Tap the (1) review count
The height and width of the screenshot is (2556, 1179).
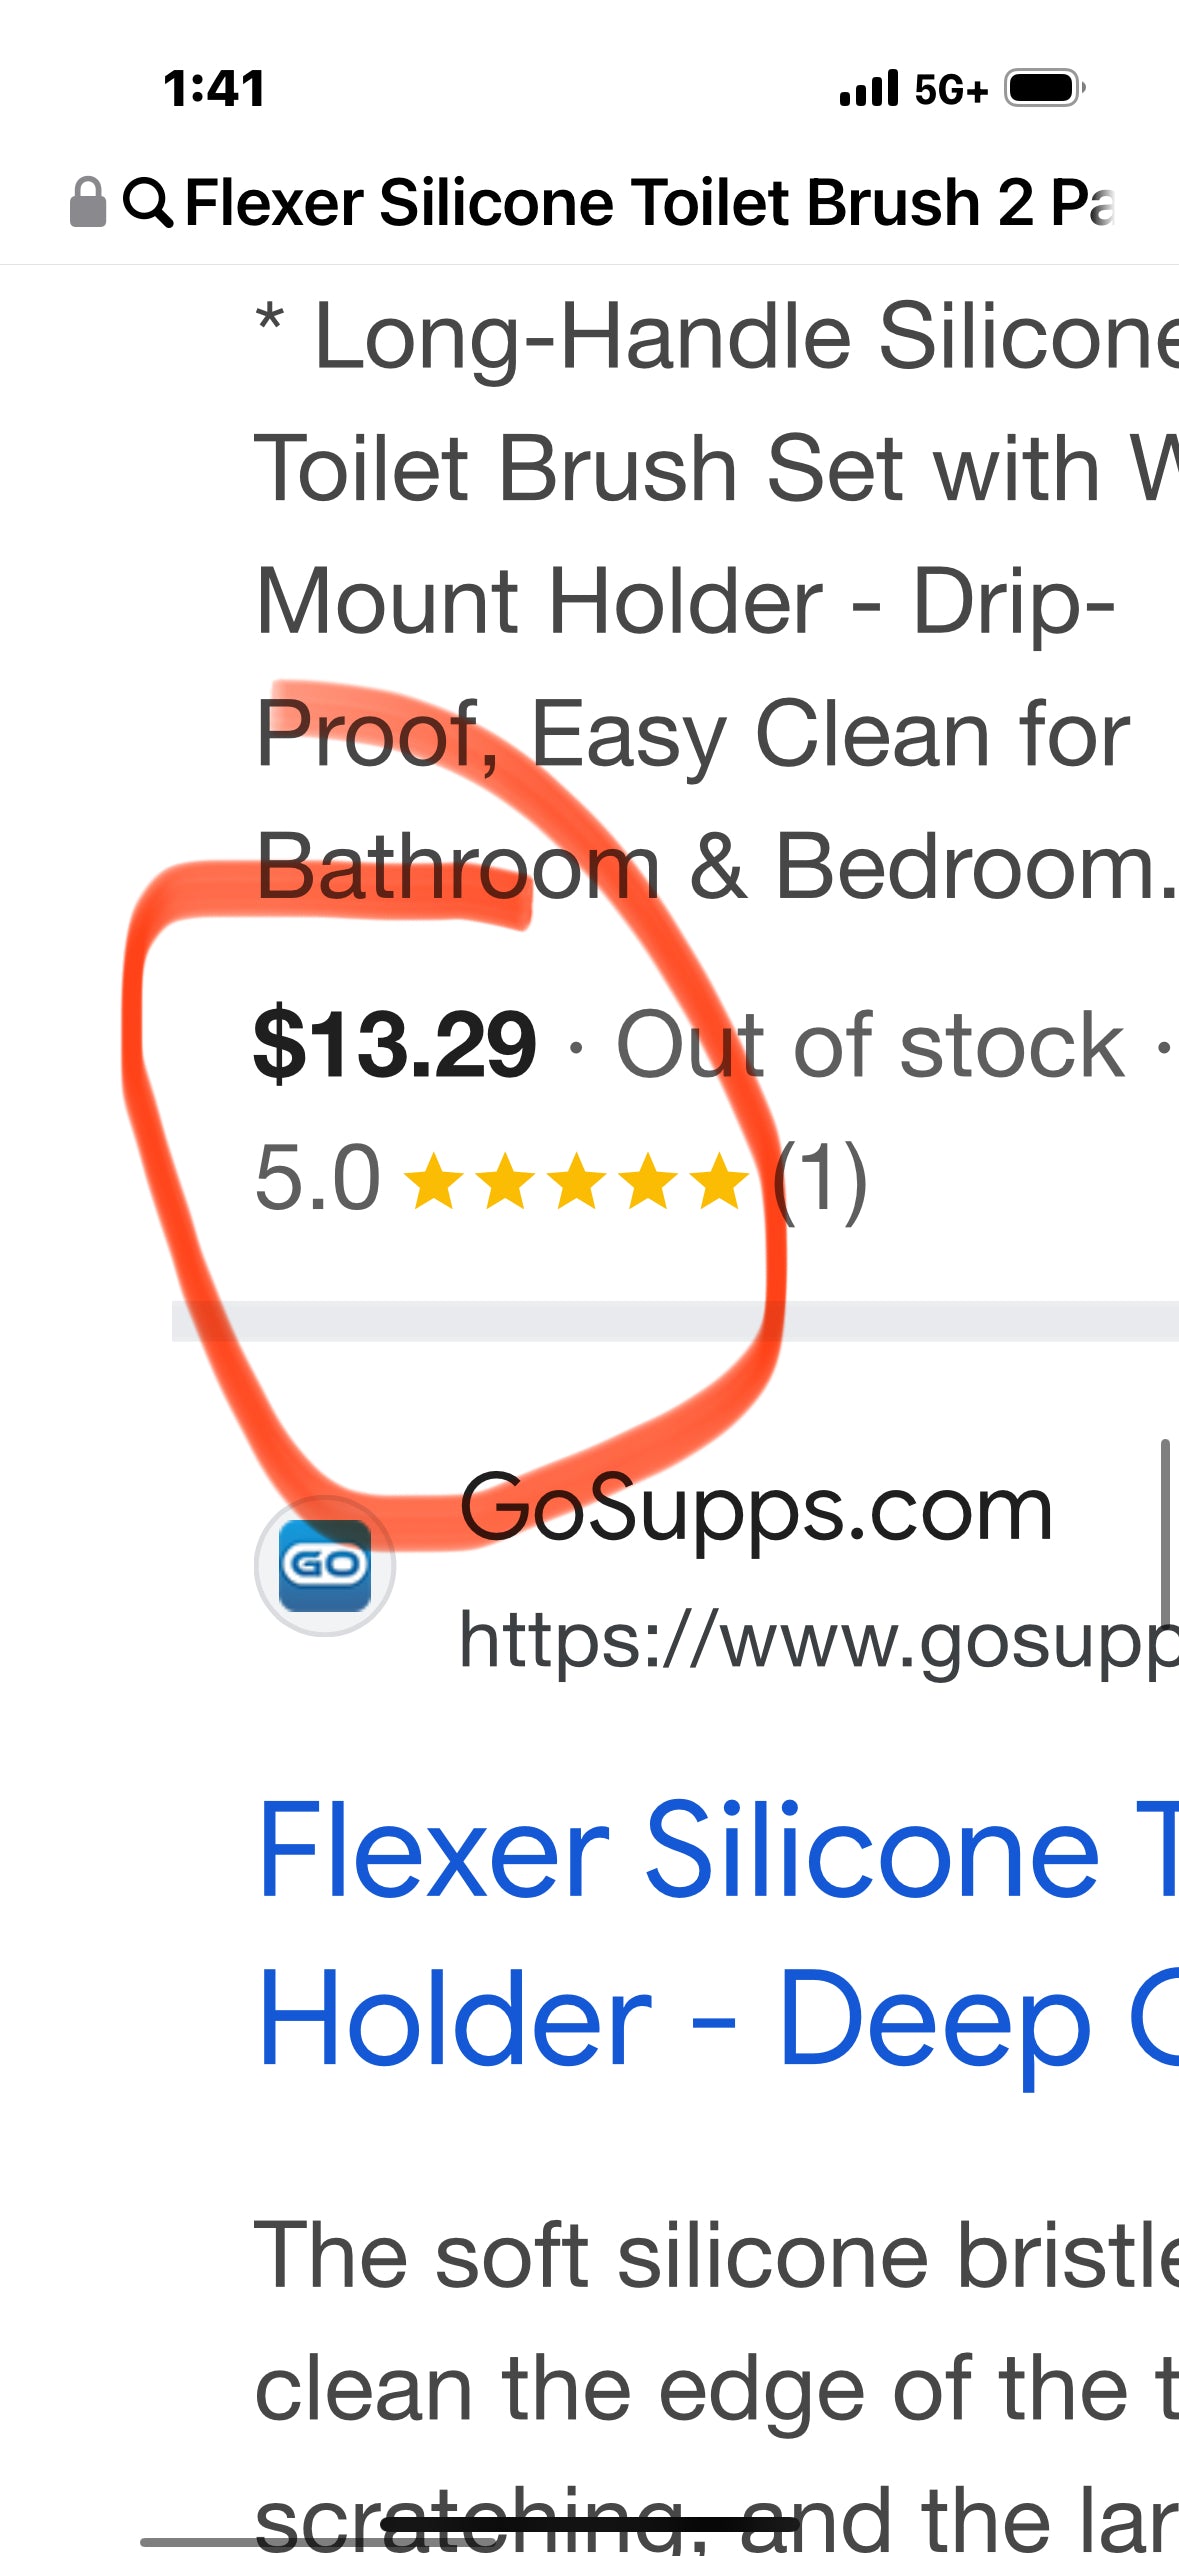pos(821,1180)
